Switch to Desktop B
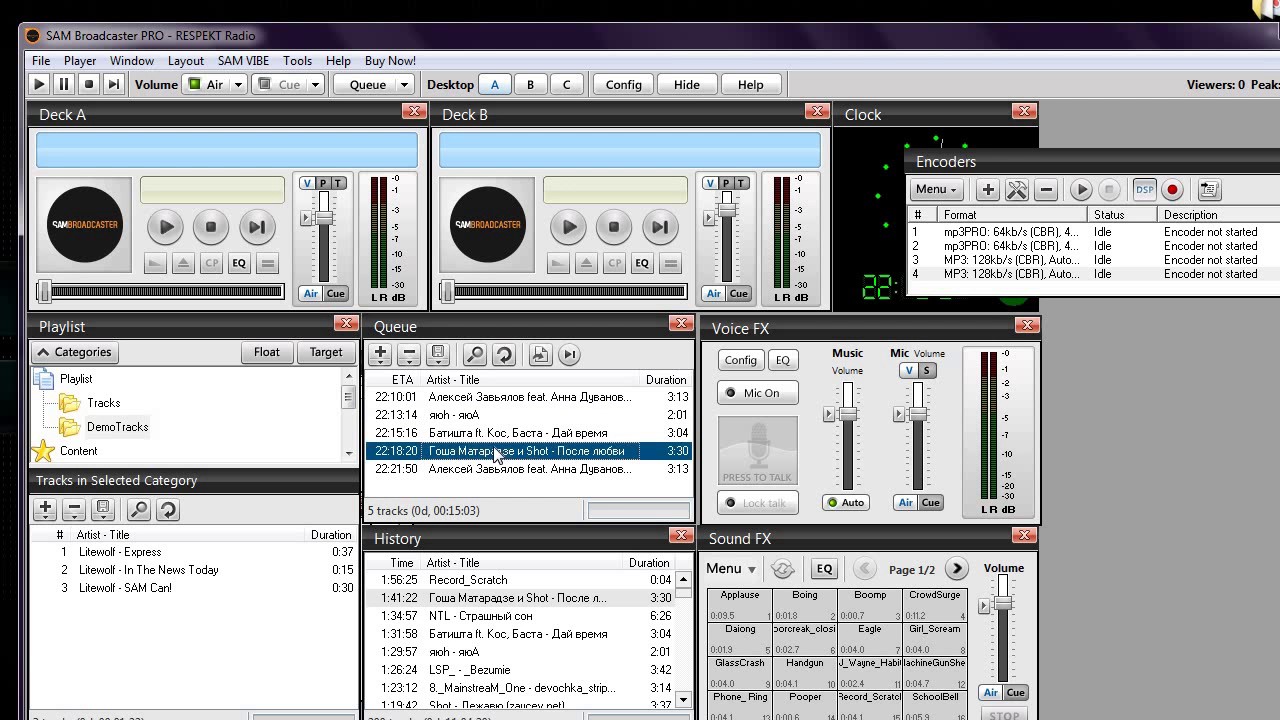 [530, 85]
